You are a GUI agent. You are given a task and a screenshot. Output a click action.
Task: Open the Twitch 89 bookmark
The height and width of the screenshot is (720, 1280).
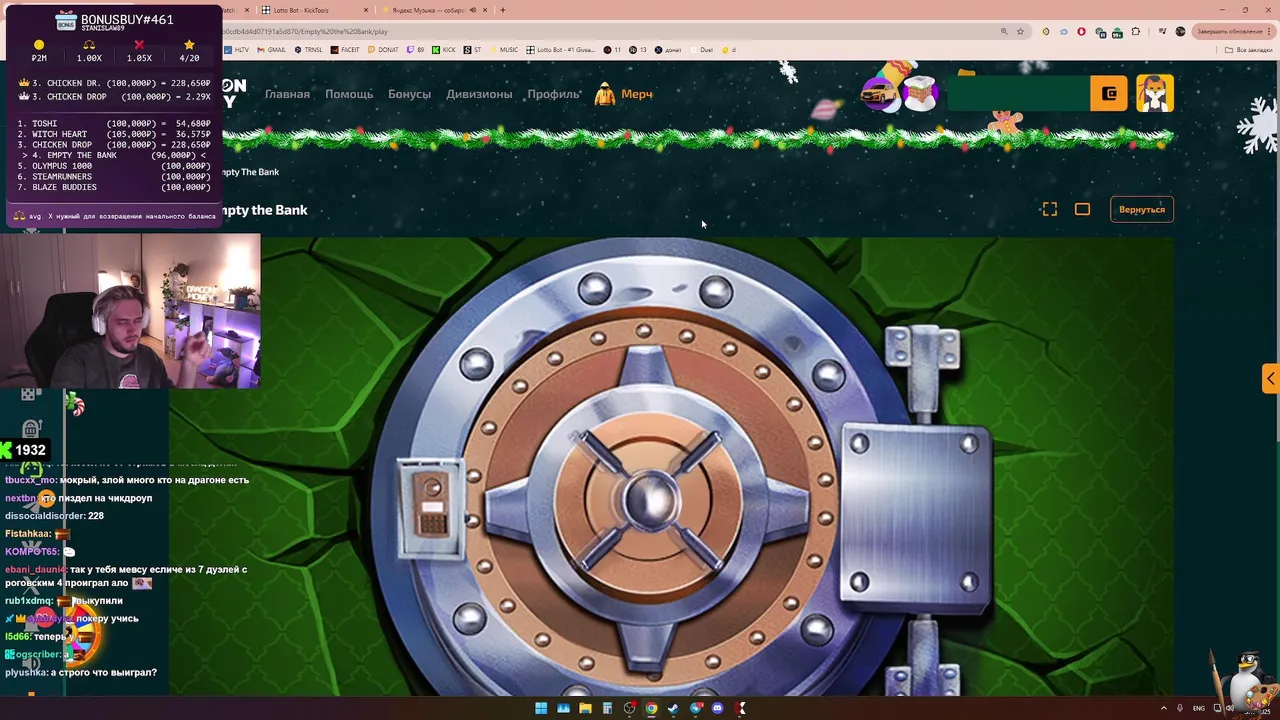[415, 50]
